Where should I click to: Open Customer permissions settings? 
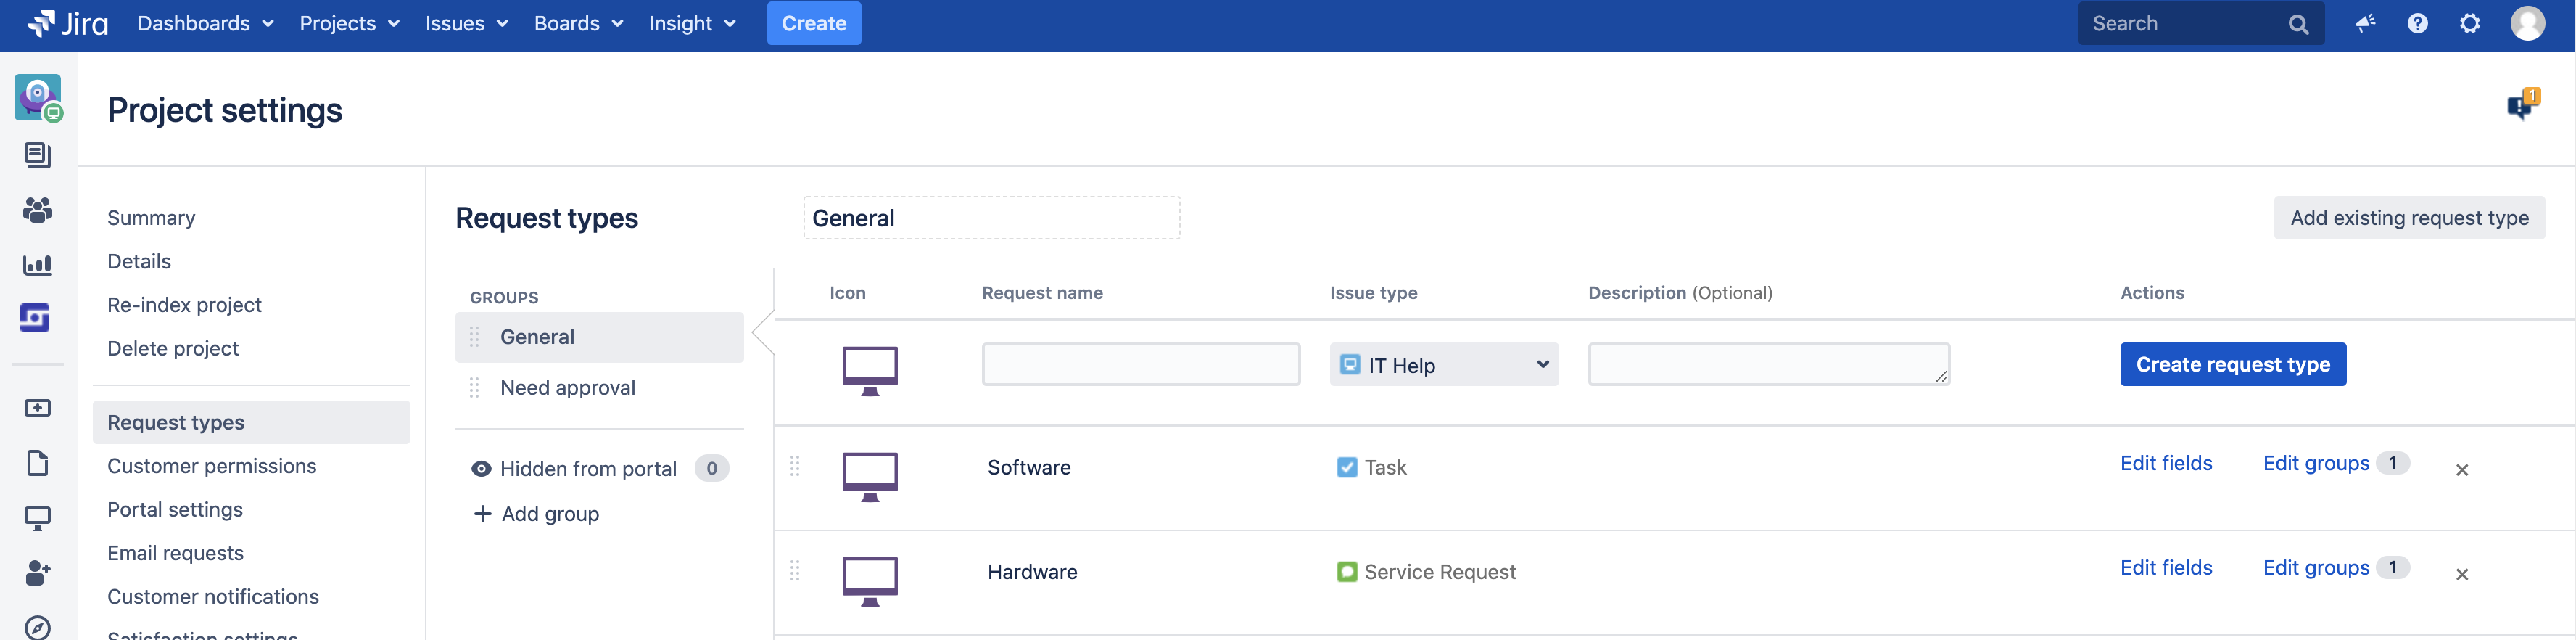tap(211, 466)
